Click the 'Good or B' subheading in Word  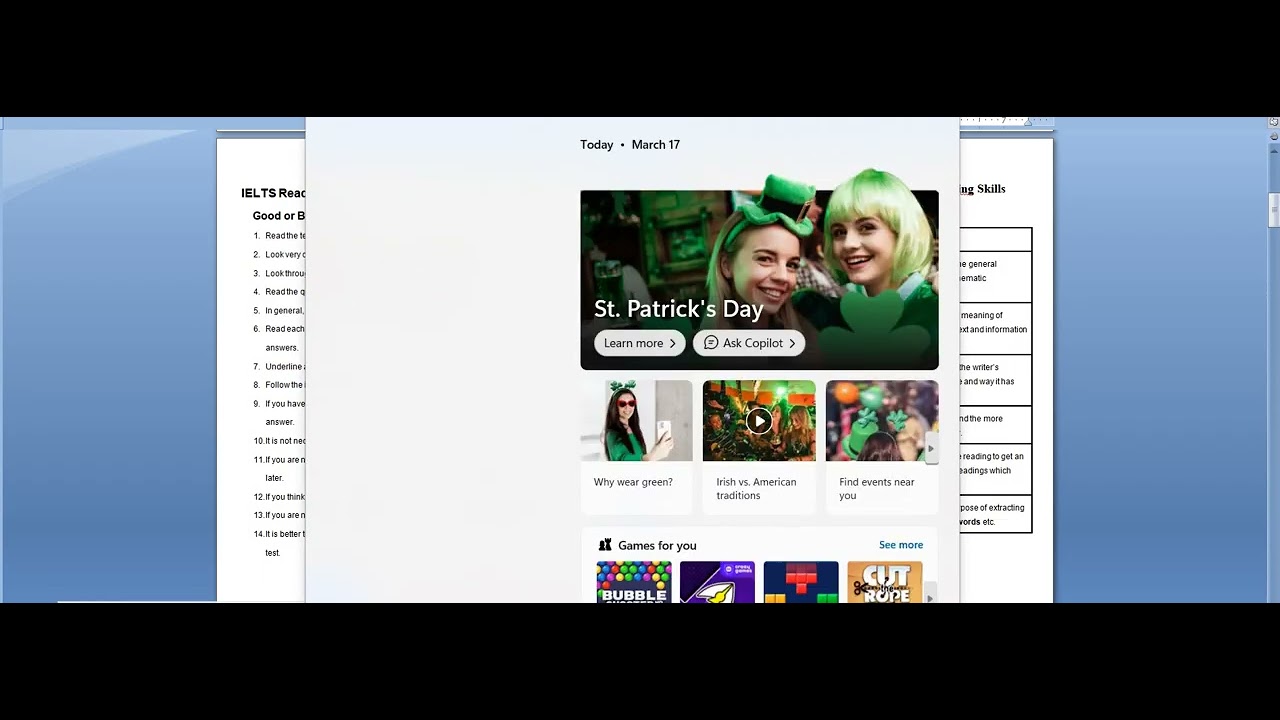point(279,216)
